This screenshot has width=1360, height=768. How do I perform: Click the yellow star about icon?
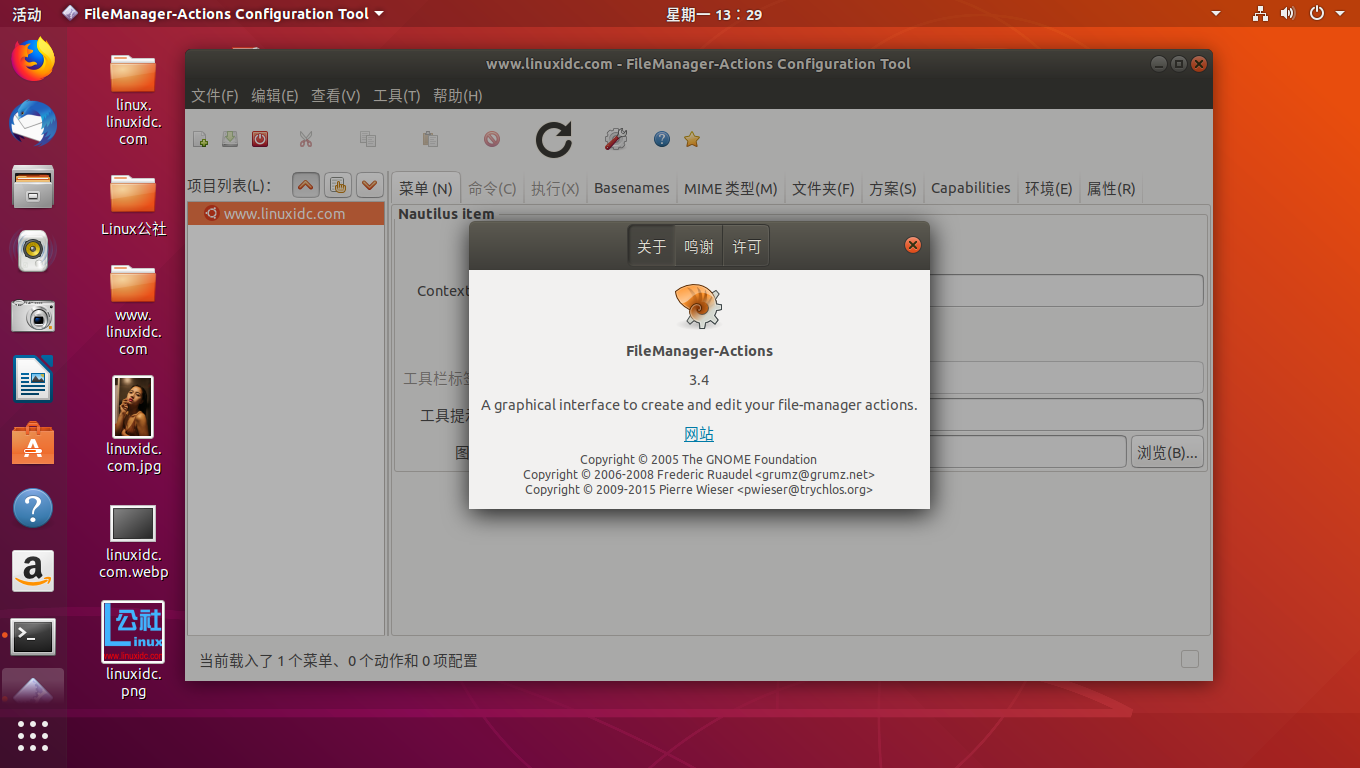[x=692, y=139]
